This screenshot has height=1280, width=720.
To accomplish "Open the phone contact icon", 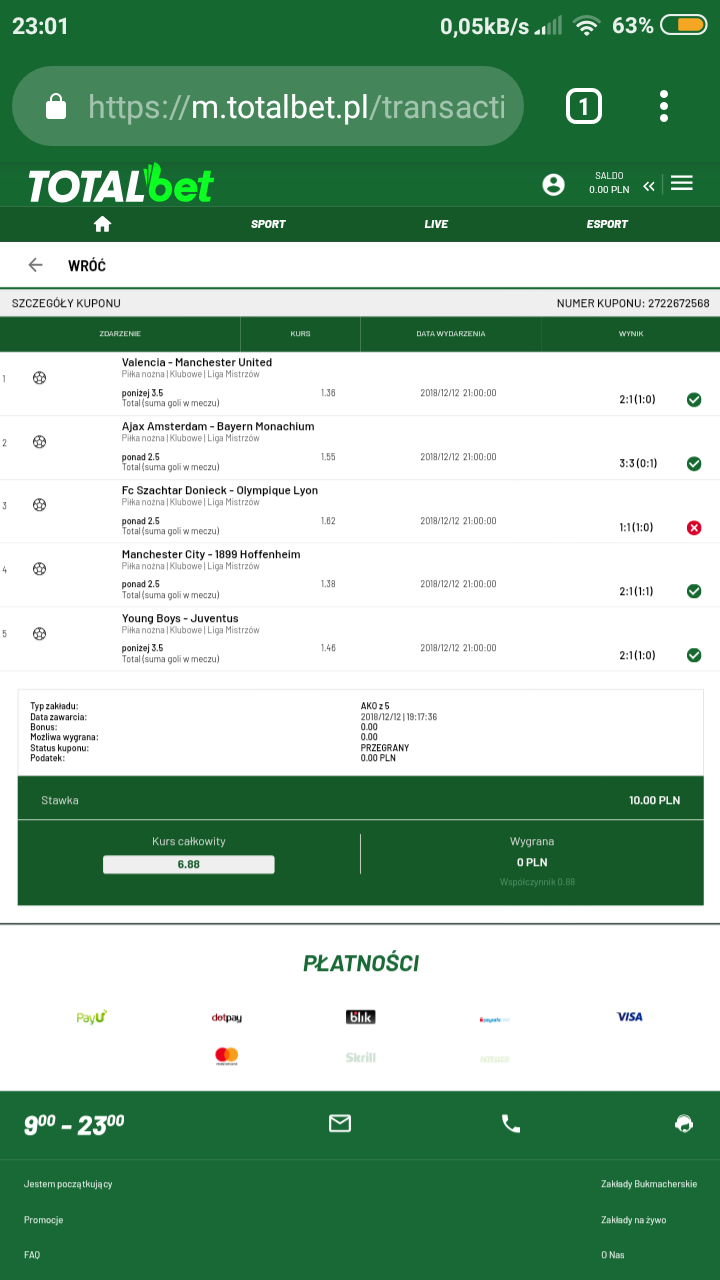I will [511, 1123].
